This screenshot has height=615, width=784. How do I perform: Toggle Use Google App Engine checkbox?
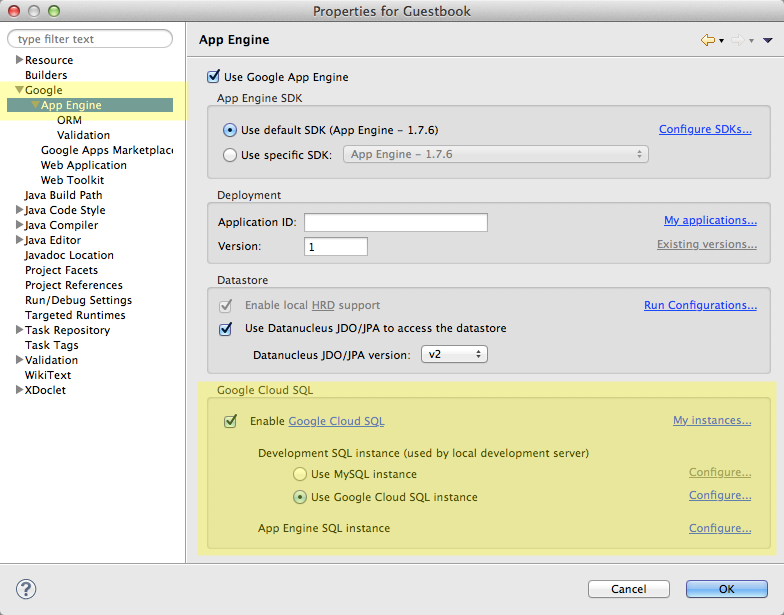pyautogui.click(x=214, y=76)
